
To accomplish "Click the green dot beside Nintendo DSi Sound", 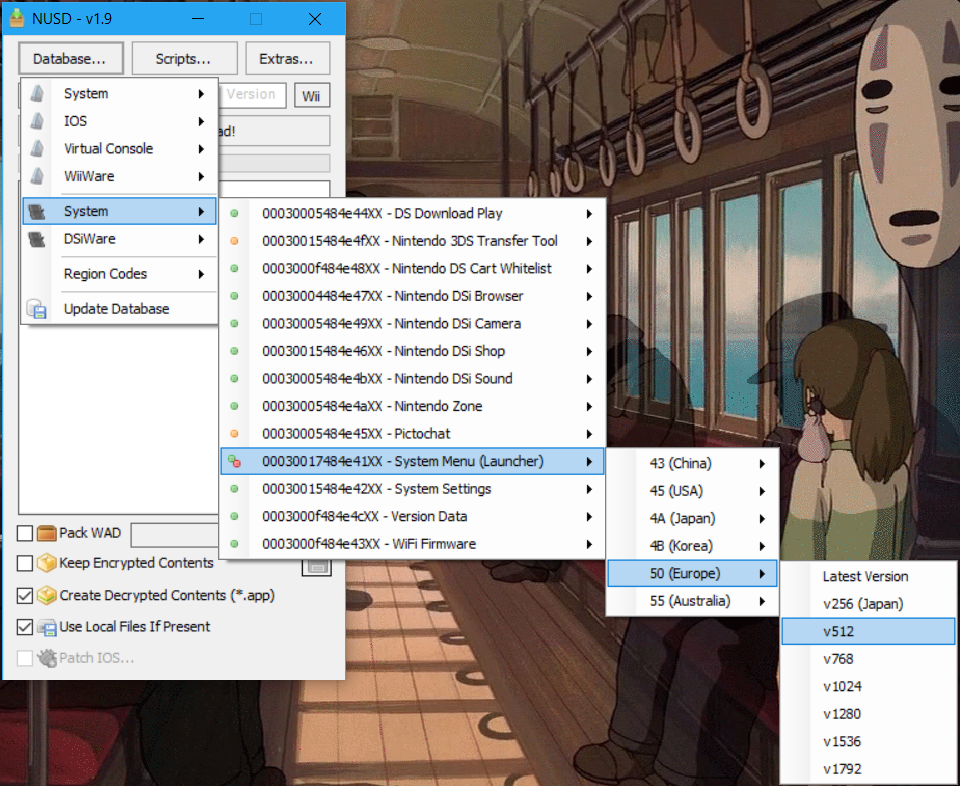I will (x=234, y=379).
